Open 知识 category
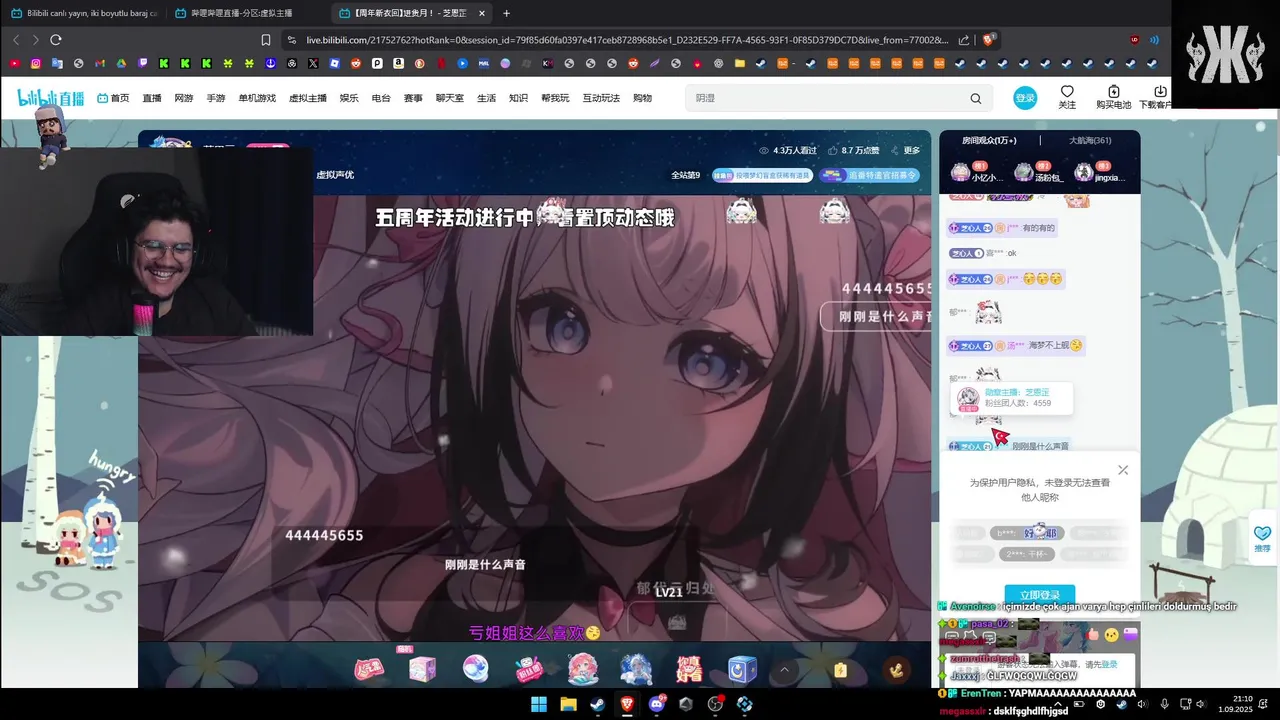 (x=518, y=98)
